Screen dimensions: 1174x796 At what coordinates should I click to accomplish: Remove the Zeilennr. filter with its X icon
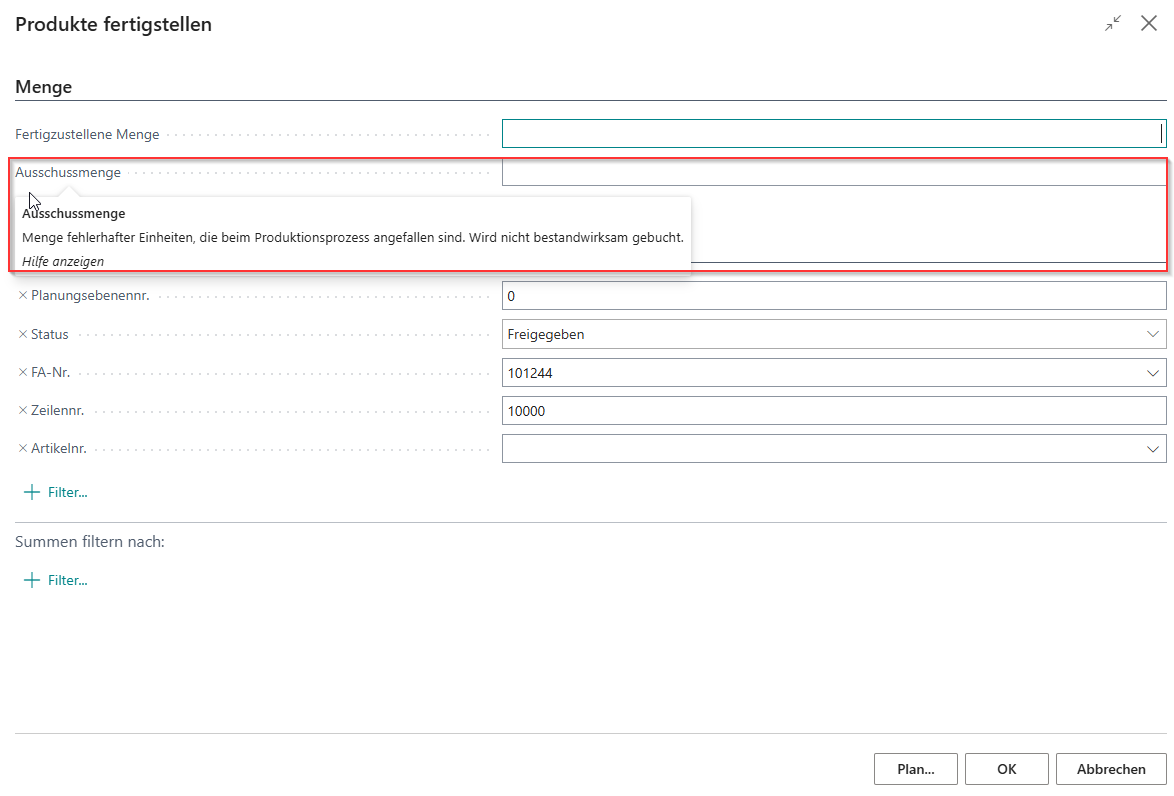pos(23,410)
